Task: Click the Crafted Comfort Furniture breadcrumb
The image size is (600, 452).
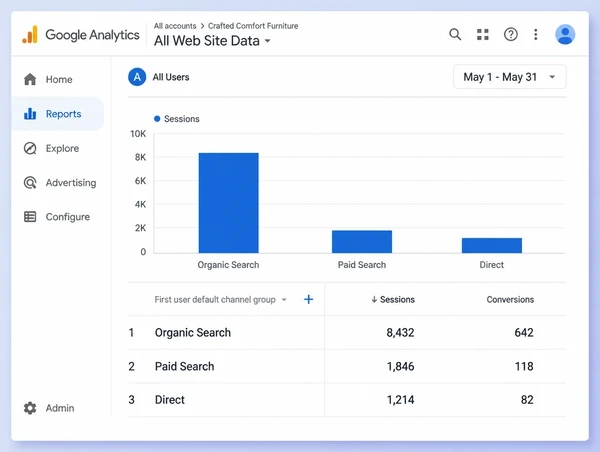Action: (253, 26)
